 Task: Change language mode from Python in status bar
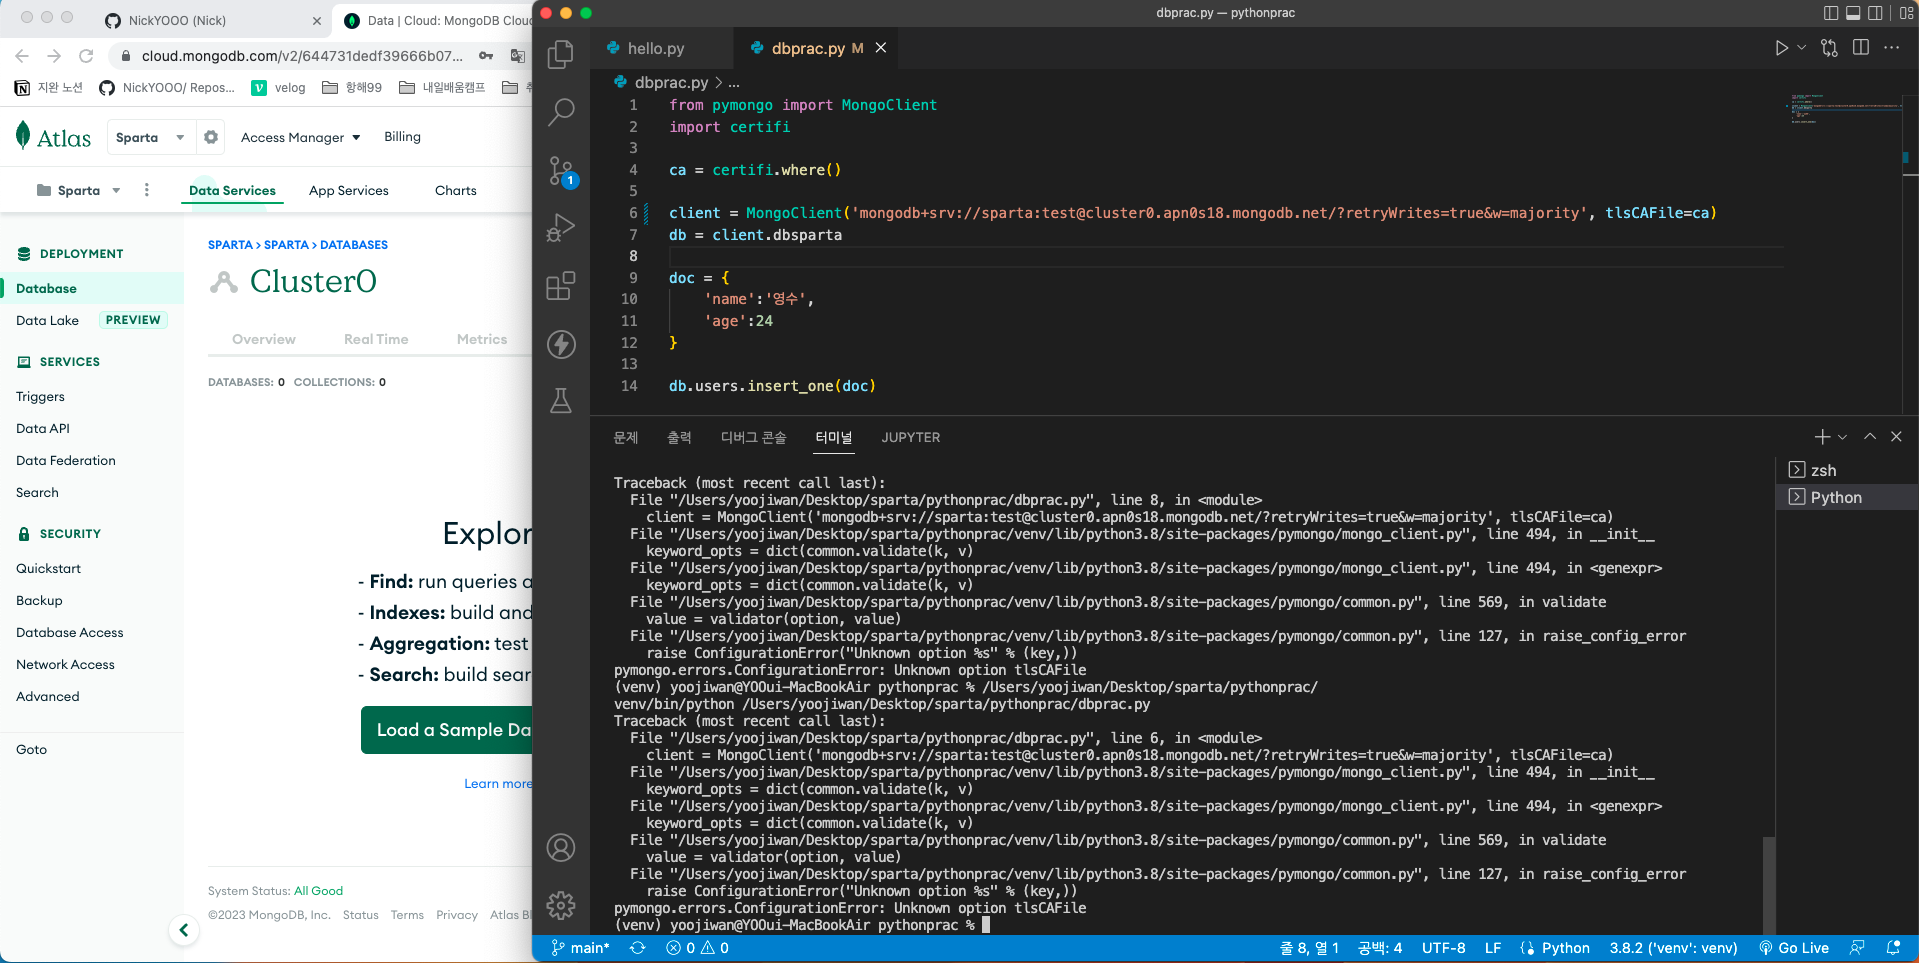[1565, 948]
